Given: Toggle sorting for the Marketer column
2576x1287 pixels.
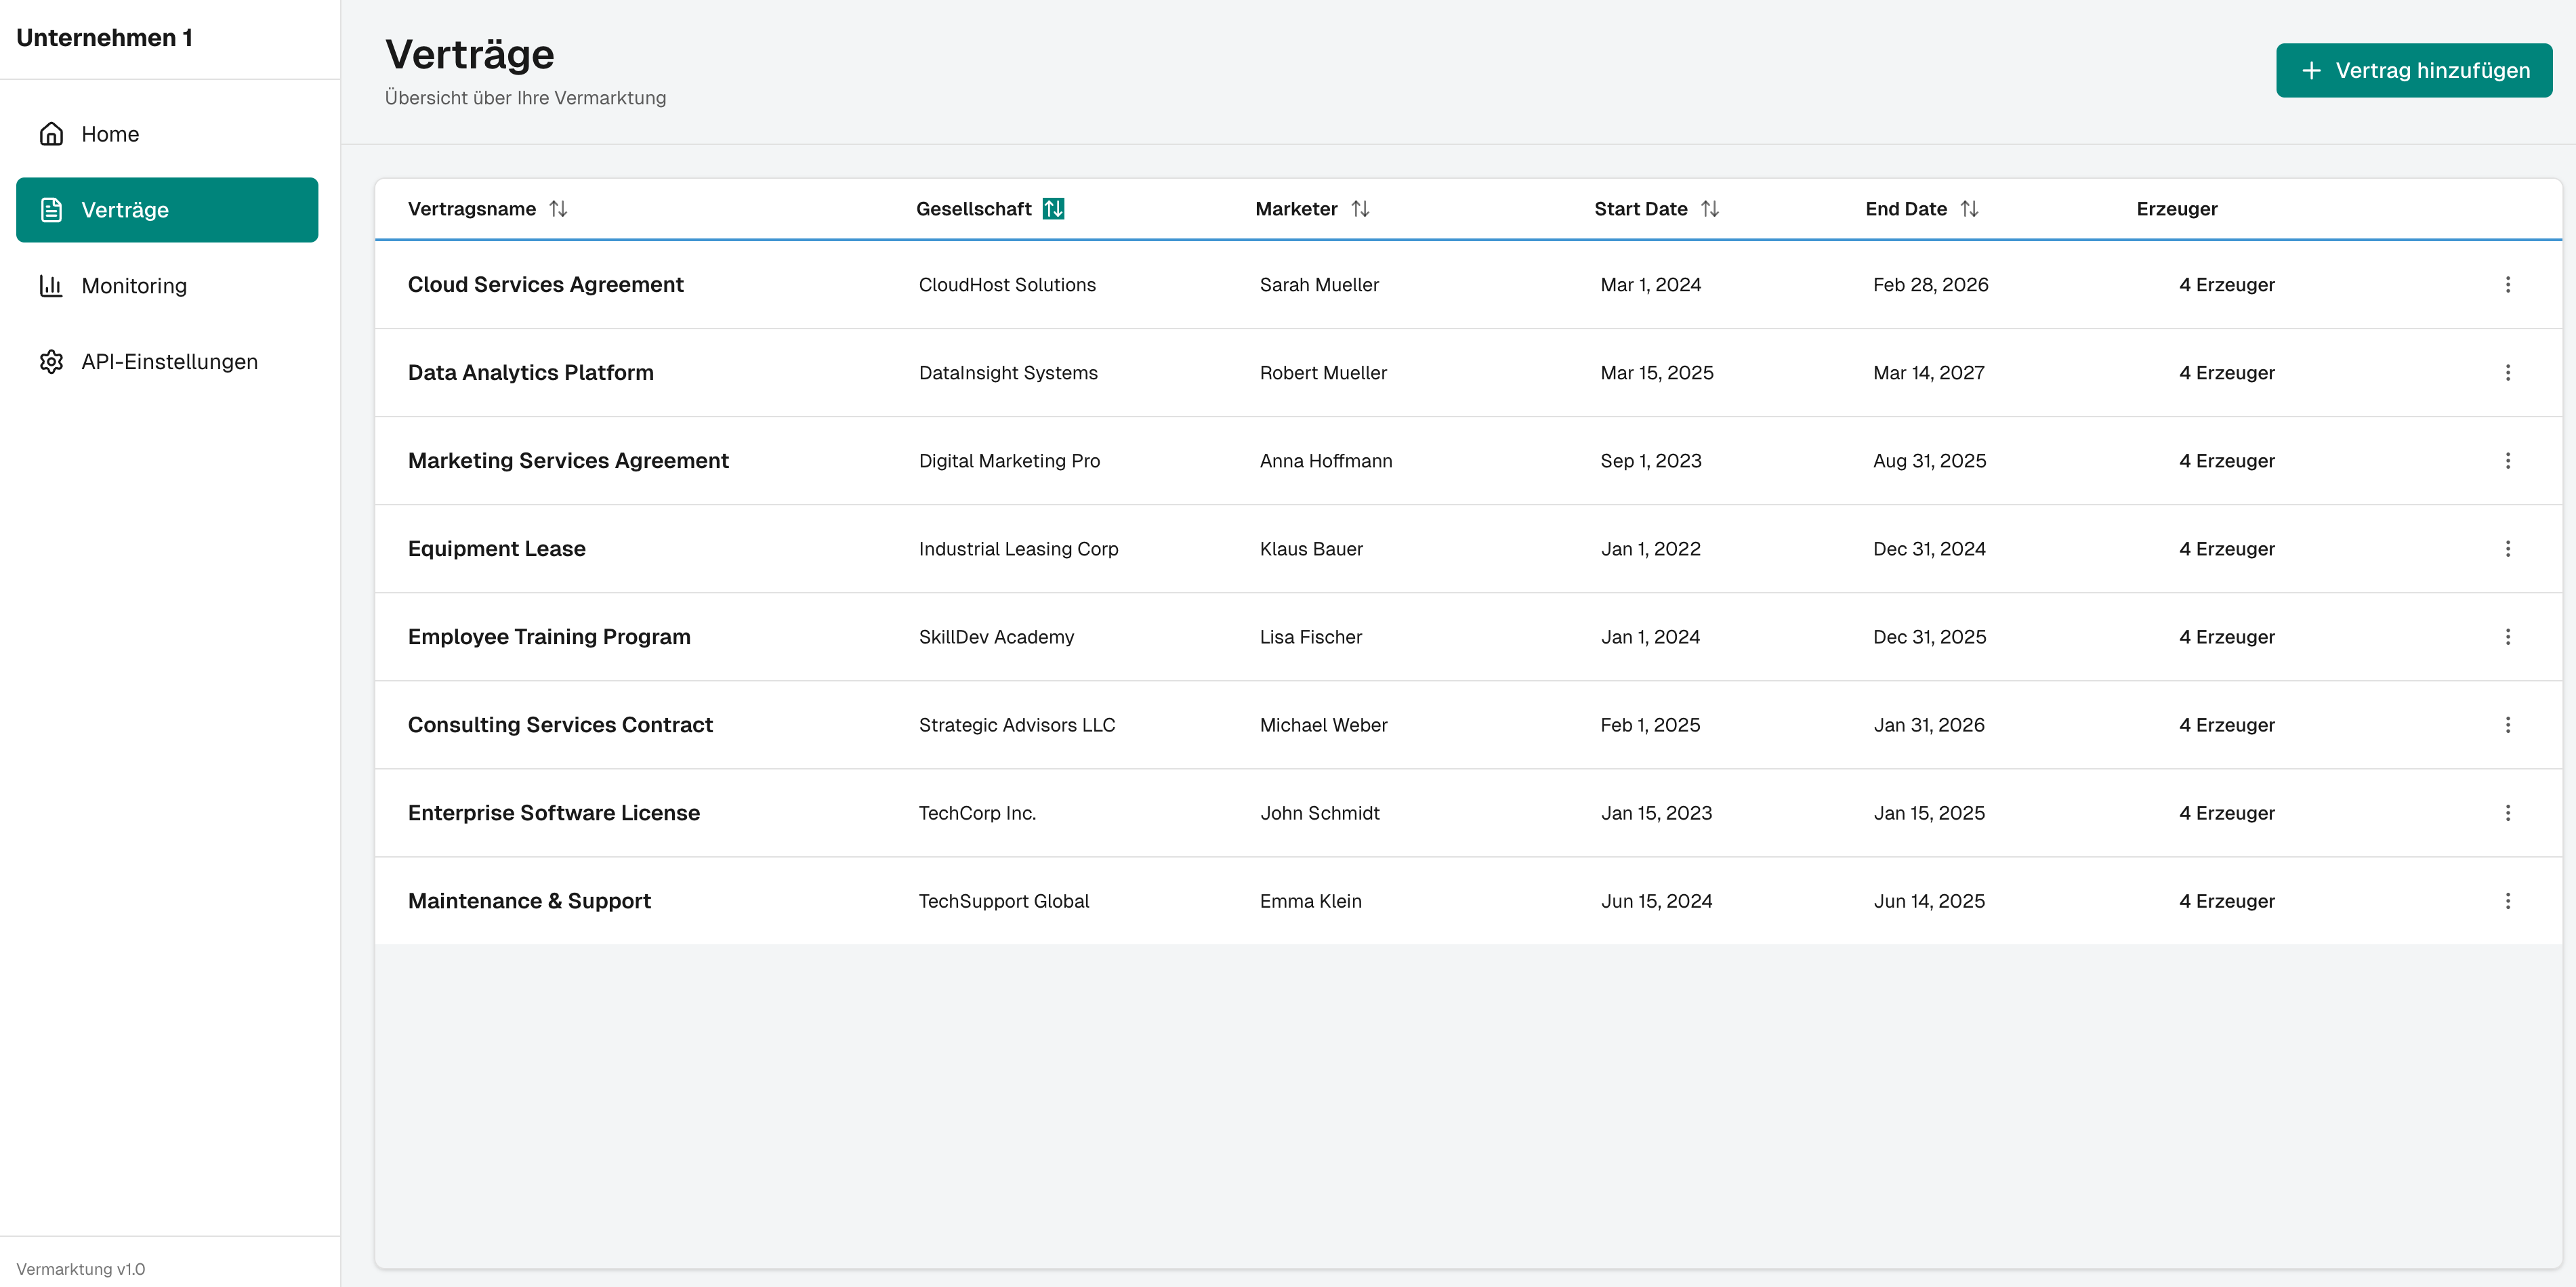Looking at the screenshot, I should click(x=1361, y=208).
